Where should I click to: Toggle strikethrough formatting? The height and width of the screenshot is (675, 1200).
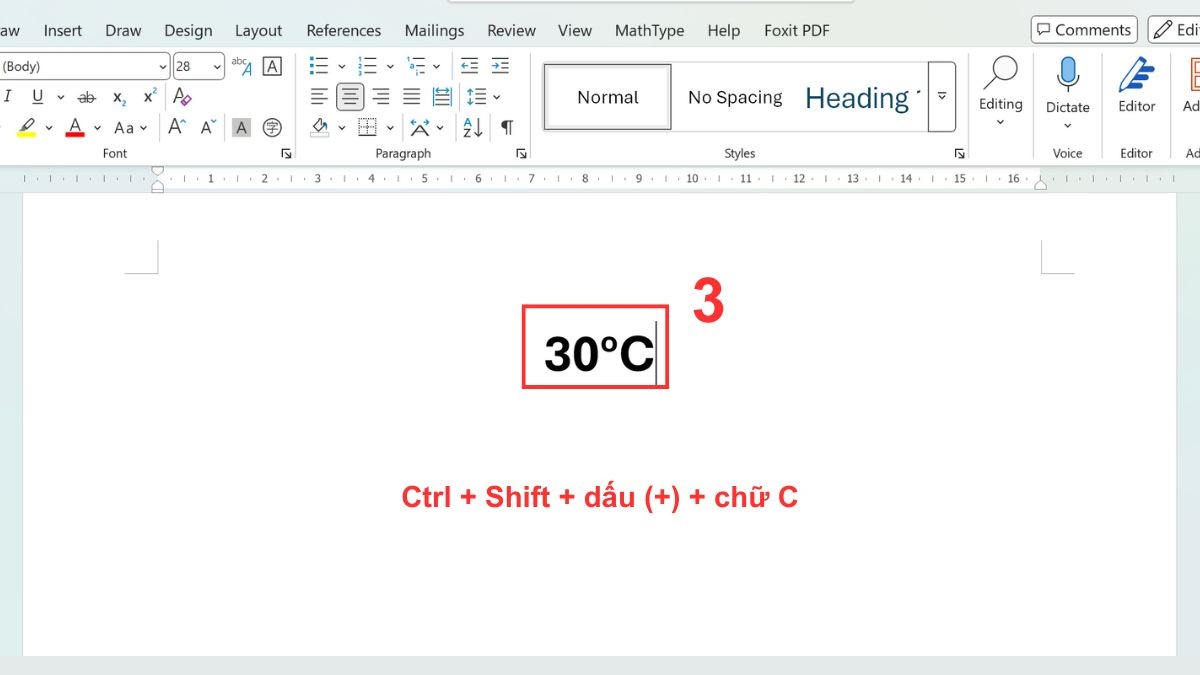point(87,97)
